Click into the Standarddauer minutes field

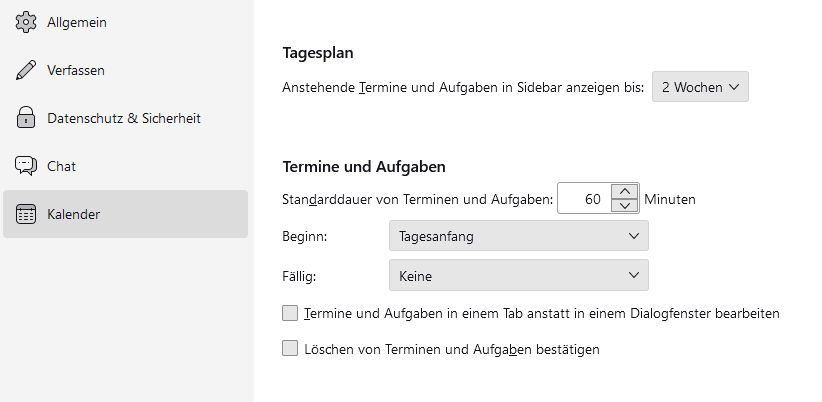click(x=583, y=199)
